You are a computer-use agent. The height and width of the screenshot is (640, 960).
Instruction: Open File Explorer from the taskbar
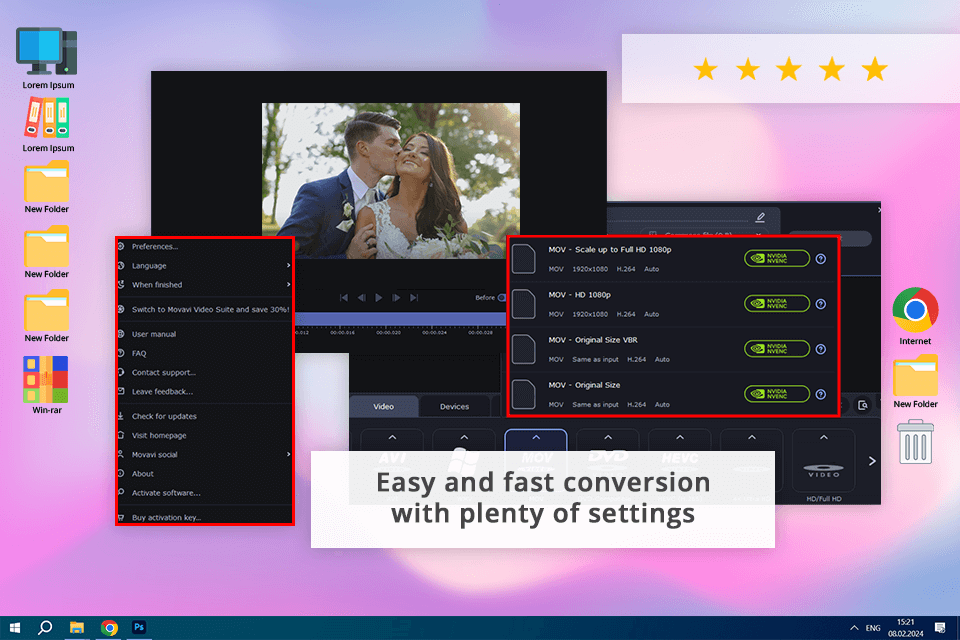[77, 628]
